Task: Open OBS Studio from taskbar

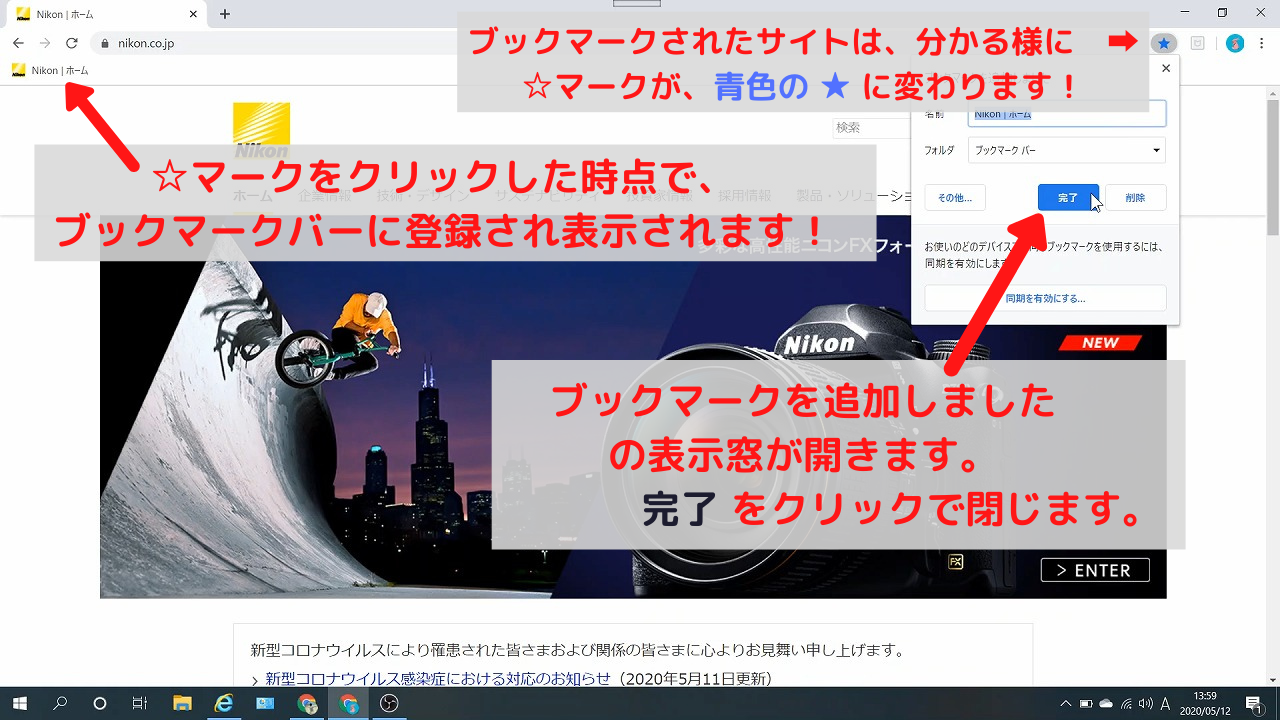Action: (390, 703)
